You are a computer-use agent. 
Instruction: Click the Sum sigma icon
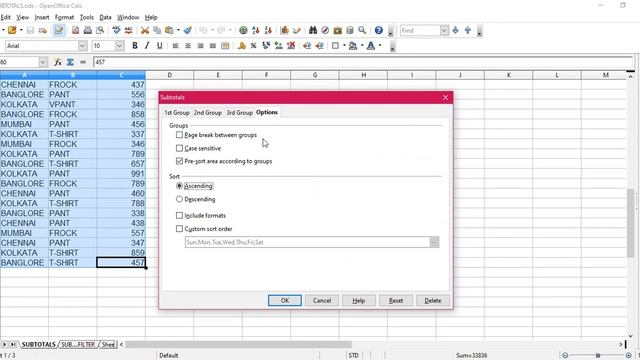coord(70,62)
